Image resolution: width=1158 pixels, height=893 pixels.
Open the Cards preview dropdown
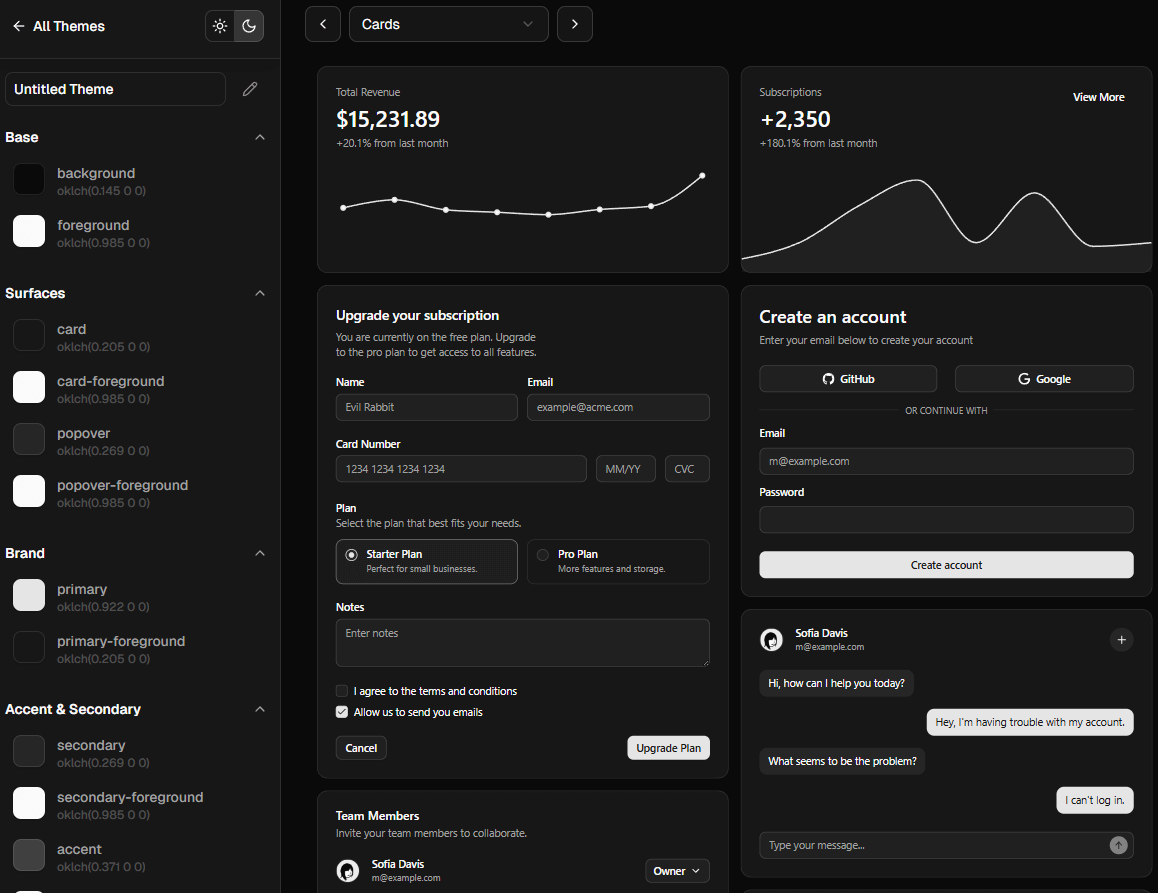[448, 24]
